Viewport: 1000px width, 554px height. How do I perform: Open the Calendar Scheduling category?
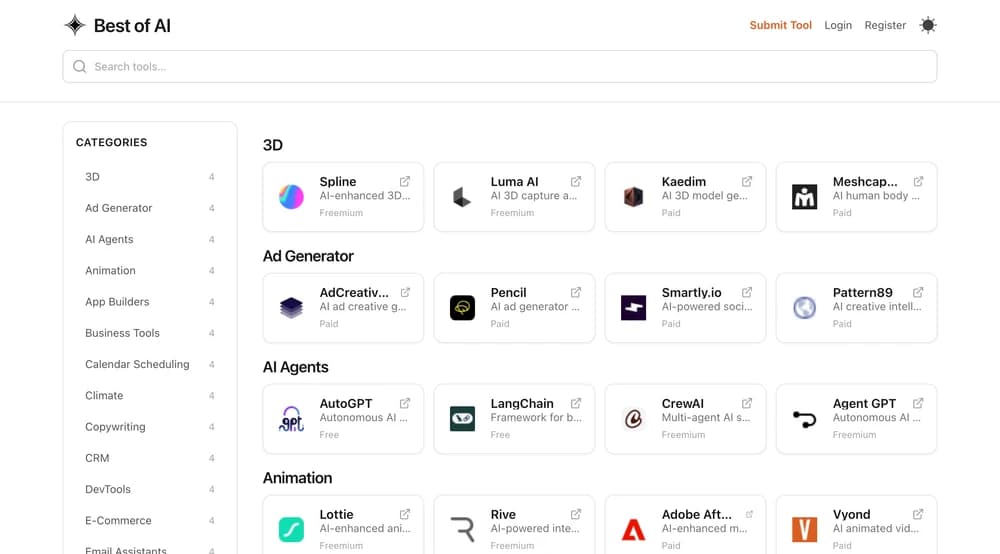click(150, 364)
